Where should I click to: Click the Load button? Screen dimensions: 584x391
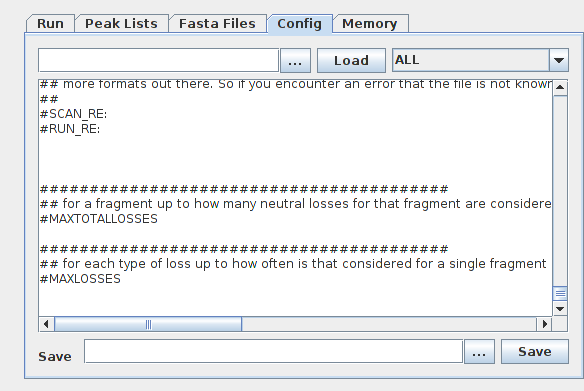[351, 60]
